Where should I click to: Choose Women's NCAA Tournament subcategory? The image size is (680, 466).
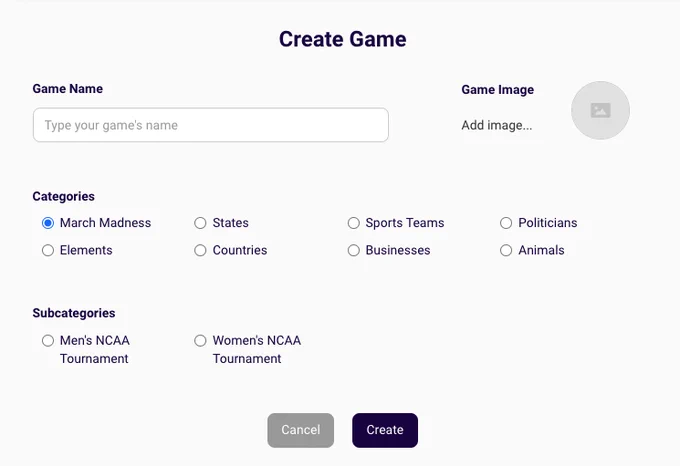200,340
